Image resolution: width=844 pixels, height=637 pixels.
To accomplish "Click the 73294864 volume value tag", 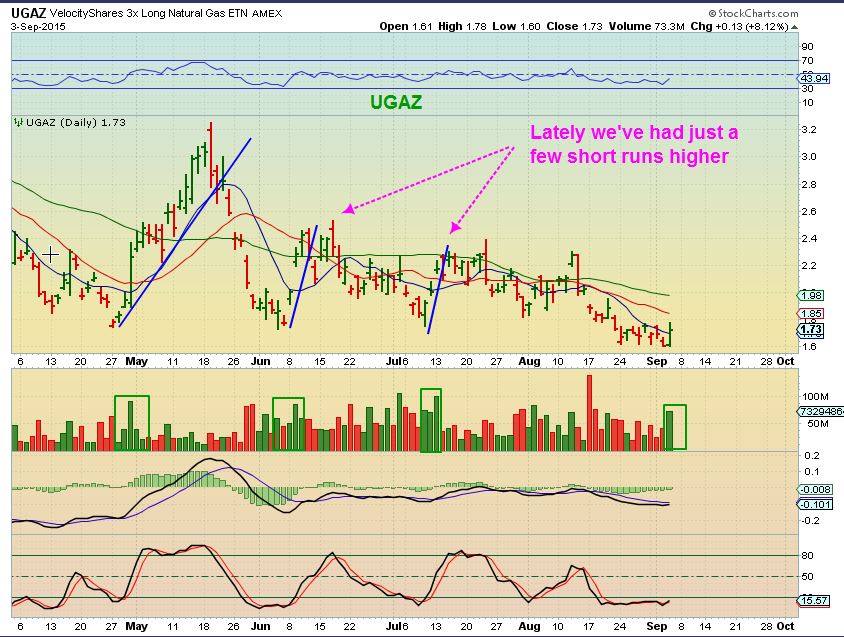I will 821,411.
